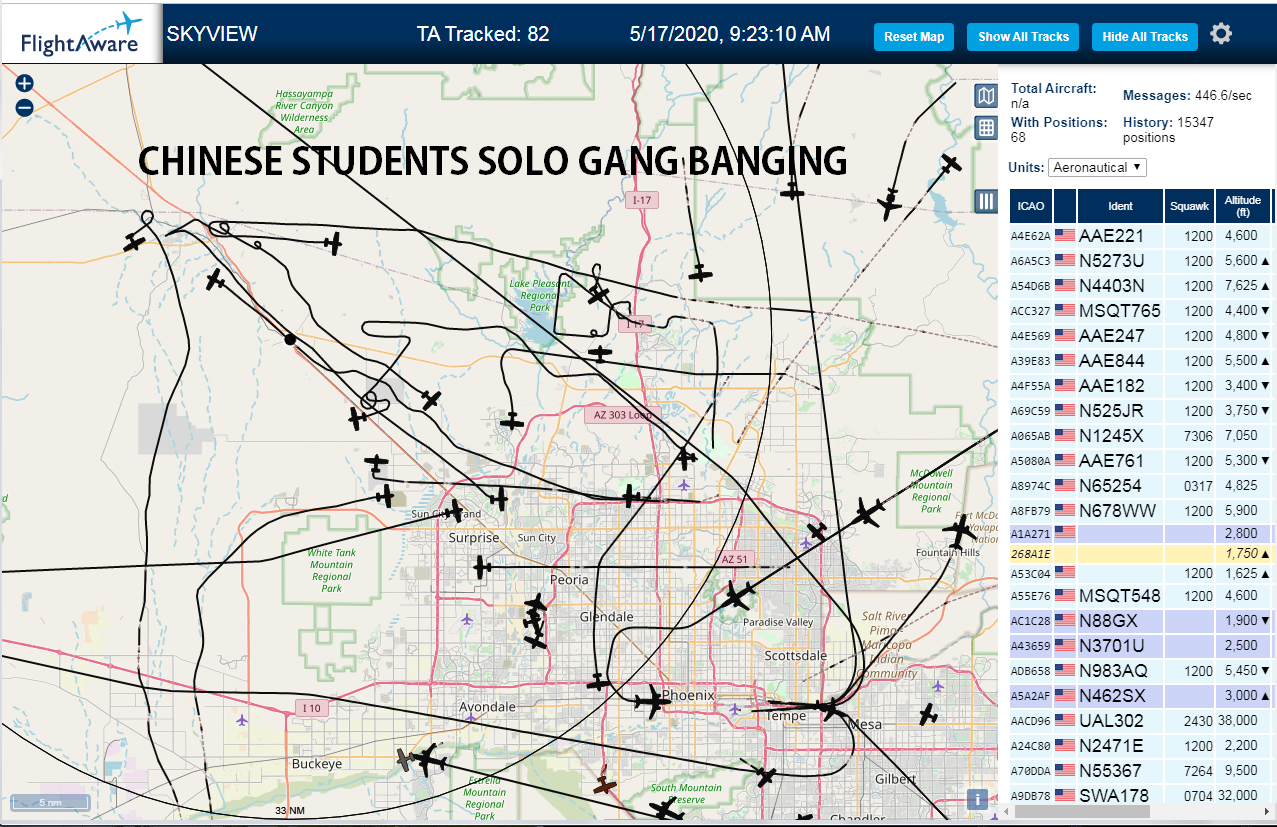The image size is (1277, 827).
Task: Select the highlighted 268A1E row
Action: point(1141,553)
